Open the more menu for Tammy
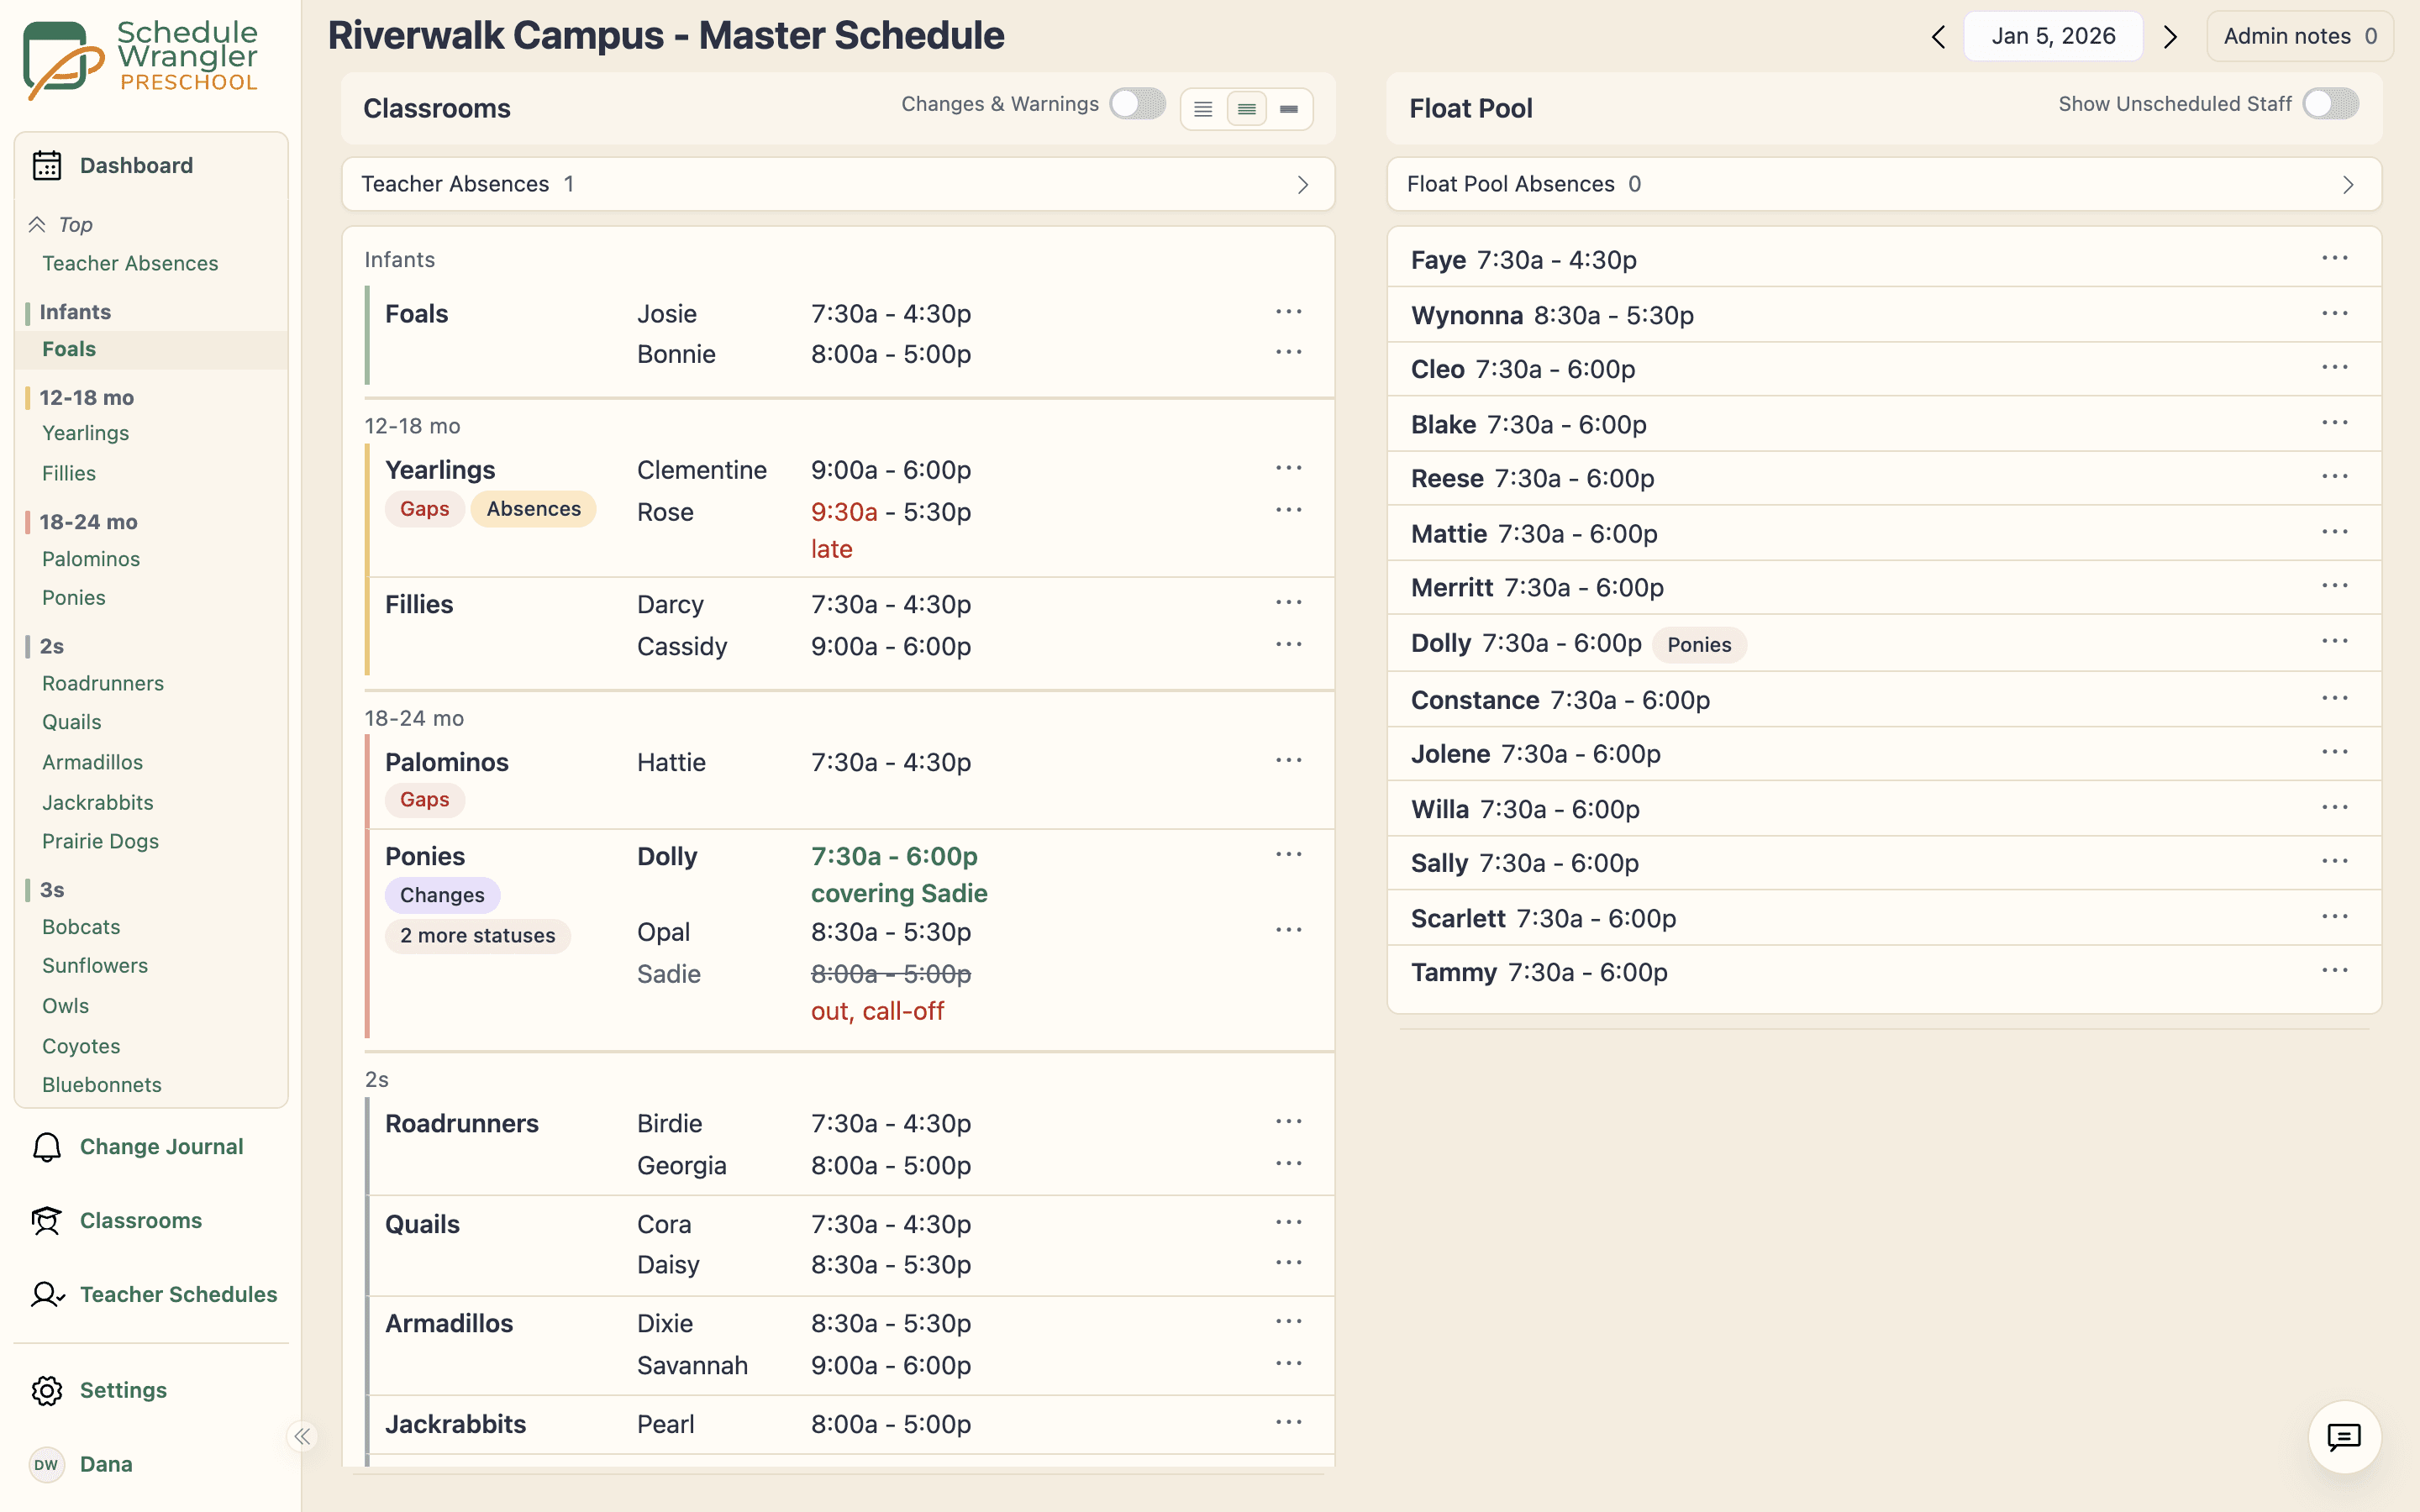Image resolution: width=2420 pixels, height=1512 pixels. pos(2335,970)
